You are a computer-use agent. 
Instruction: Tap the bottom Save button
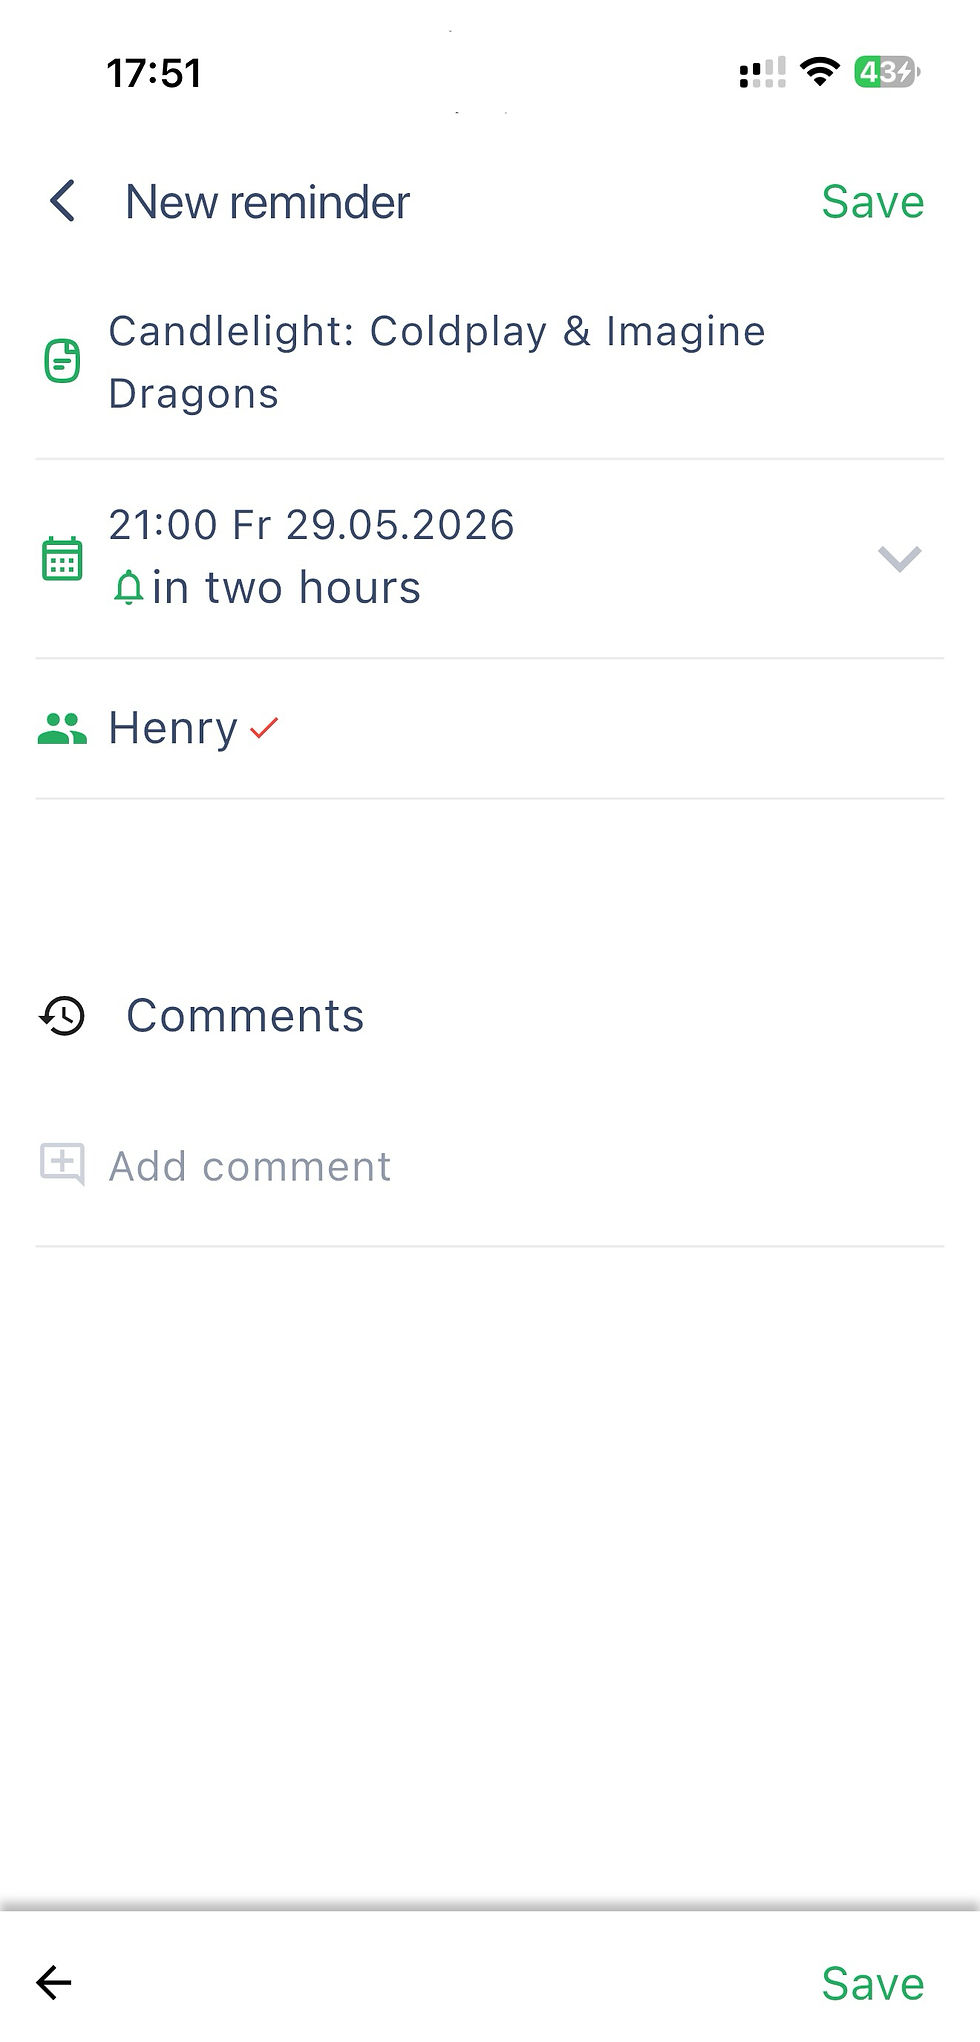point(872,1983)
